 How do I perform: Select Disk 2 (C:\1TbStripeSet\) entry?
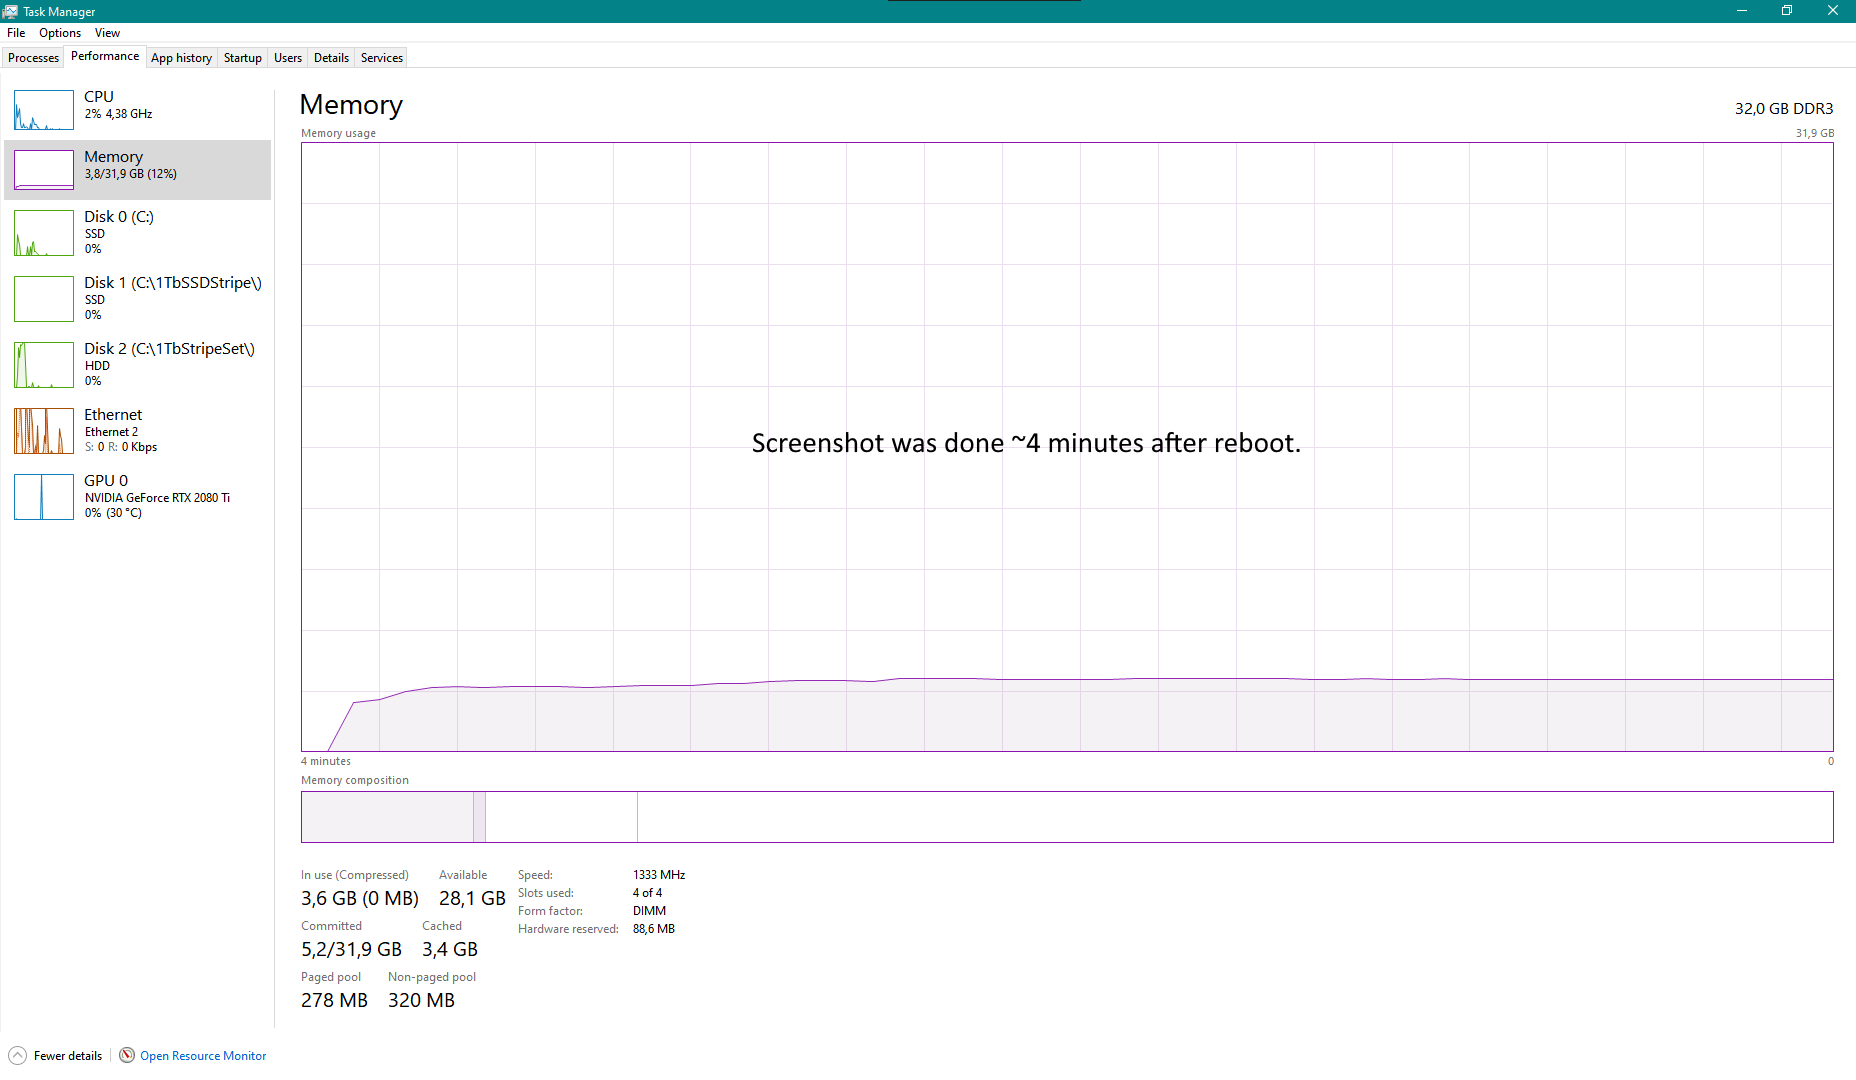coord(138,365)
